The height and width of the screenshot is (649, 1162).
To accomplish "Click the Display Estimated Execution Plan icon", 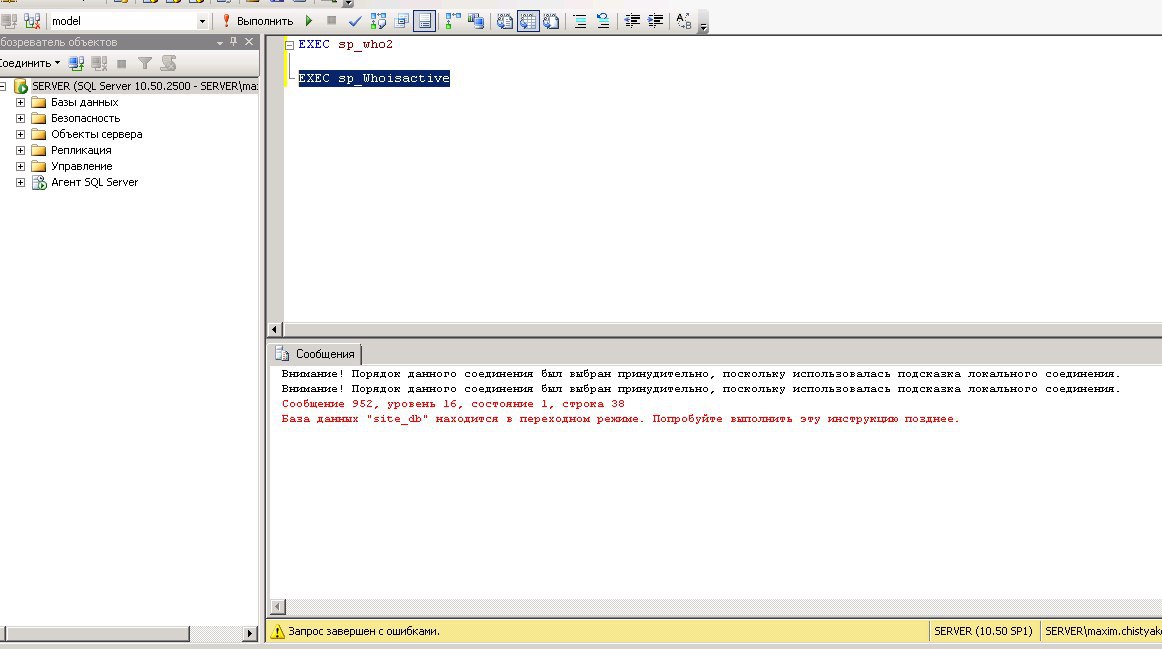I will pos(378,20).
